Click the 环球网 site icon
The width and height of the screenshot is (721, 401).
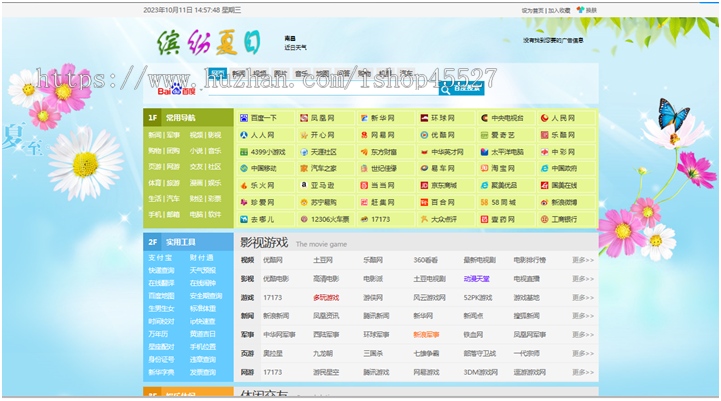click(424, 118)
